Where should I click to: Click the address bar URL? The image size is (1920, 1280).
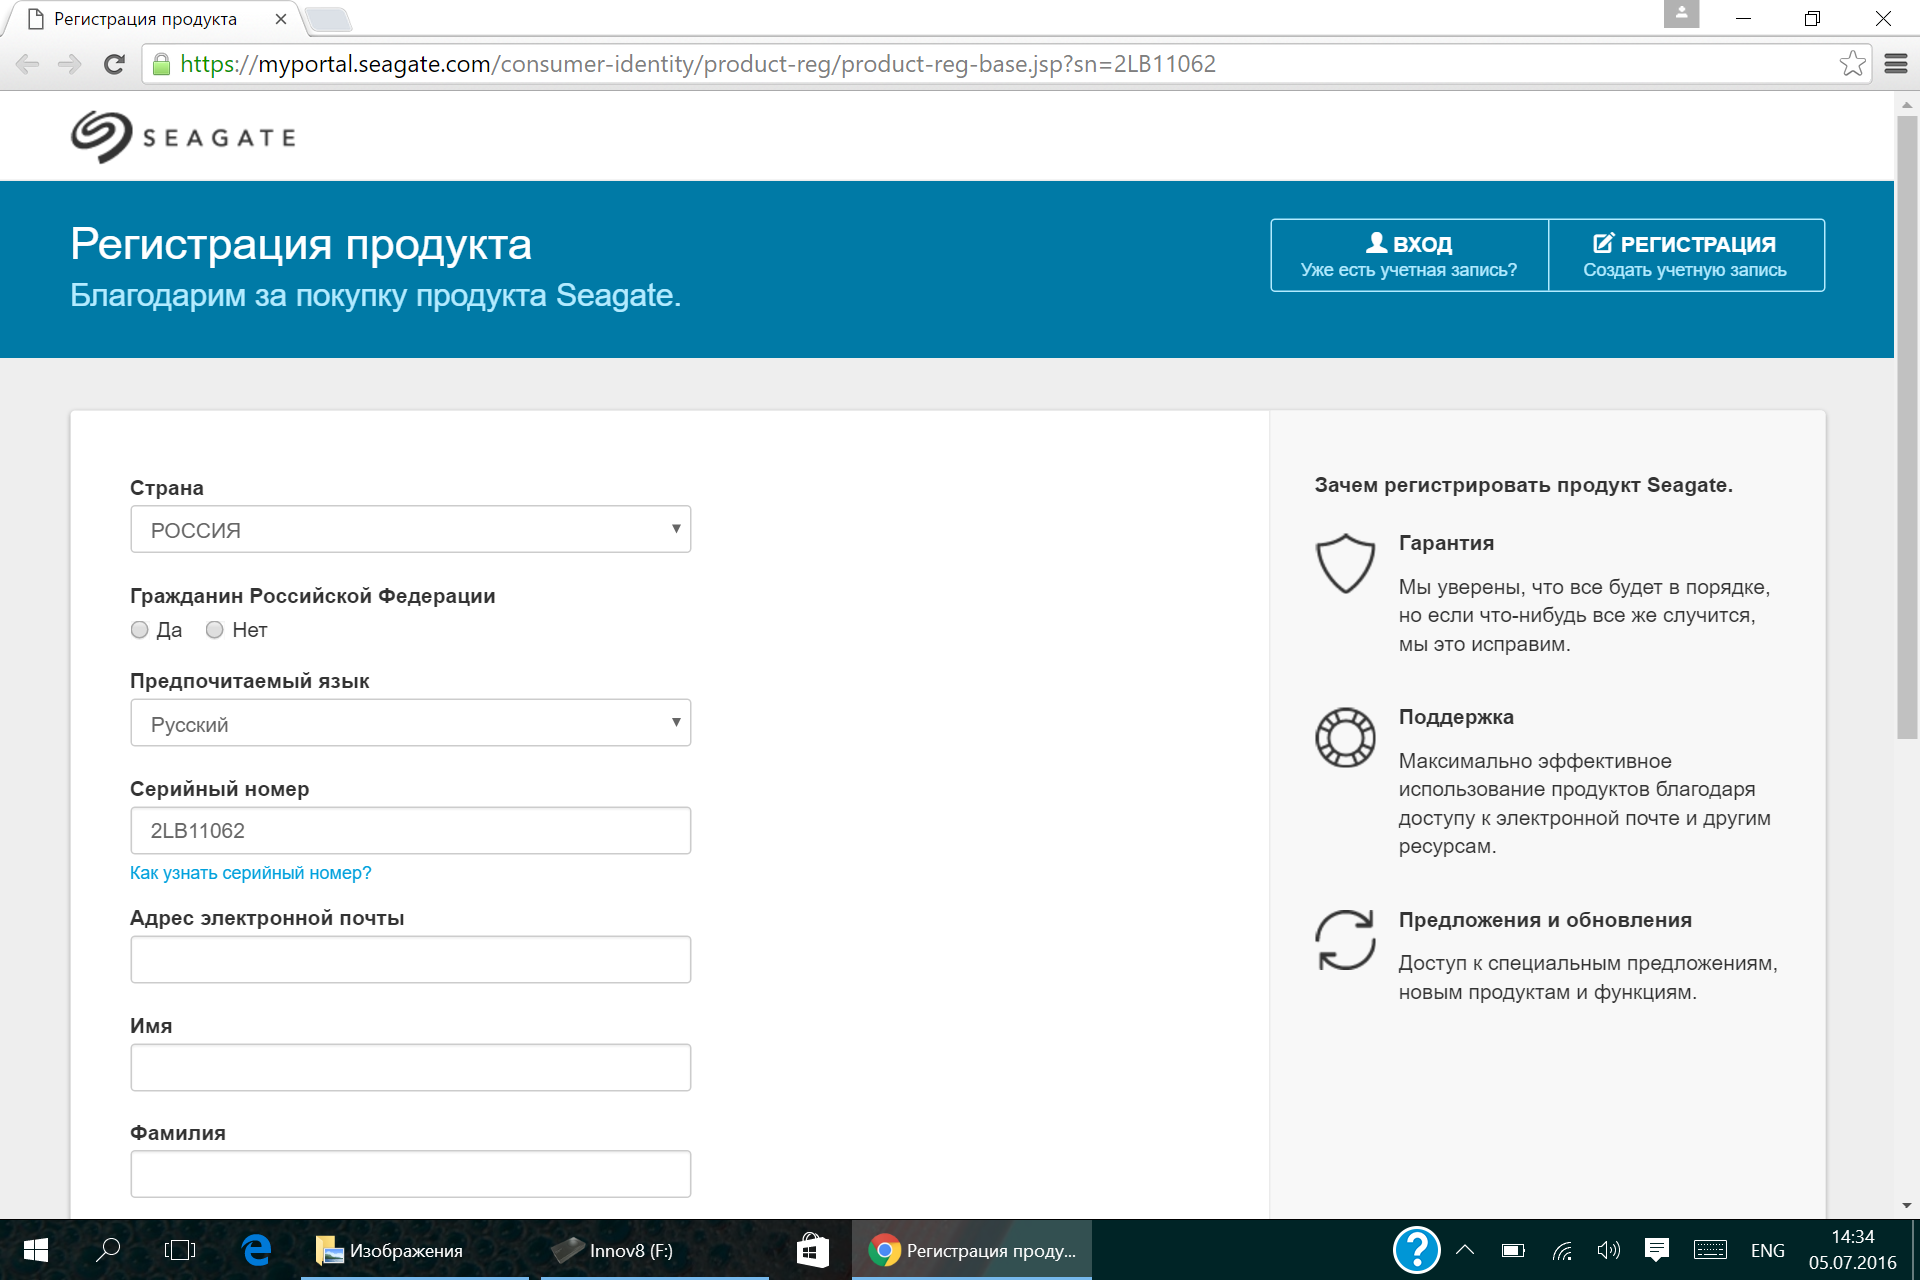pos(698,64)
